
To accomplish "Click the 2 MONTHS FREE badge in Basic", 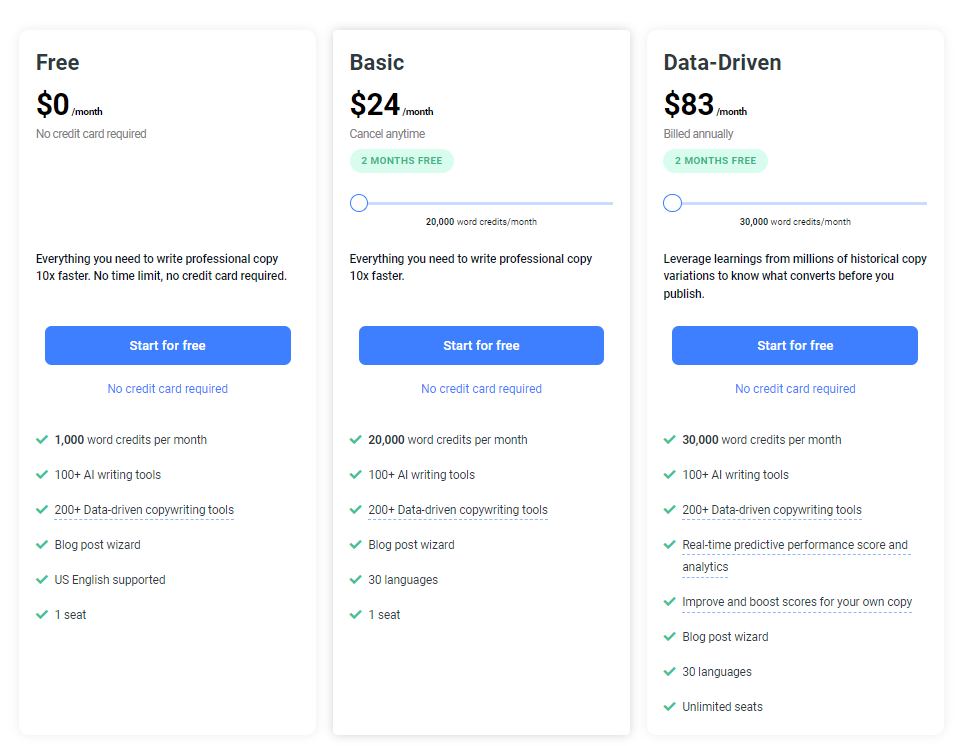I will pos(401,161).
